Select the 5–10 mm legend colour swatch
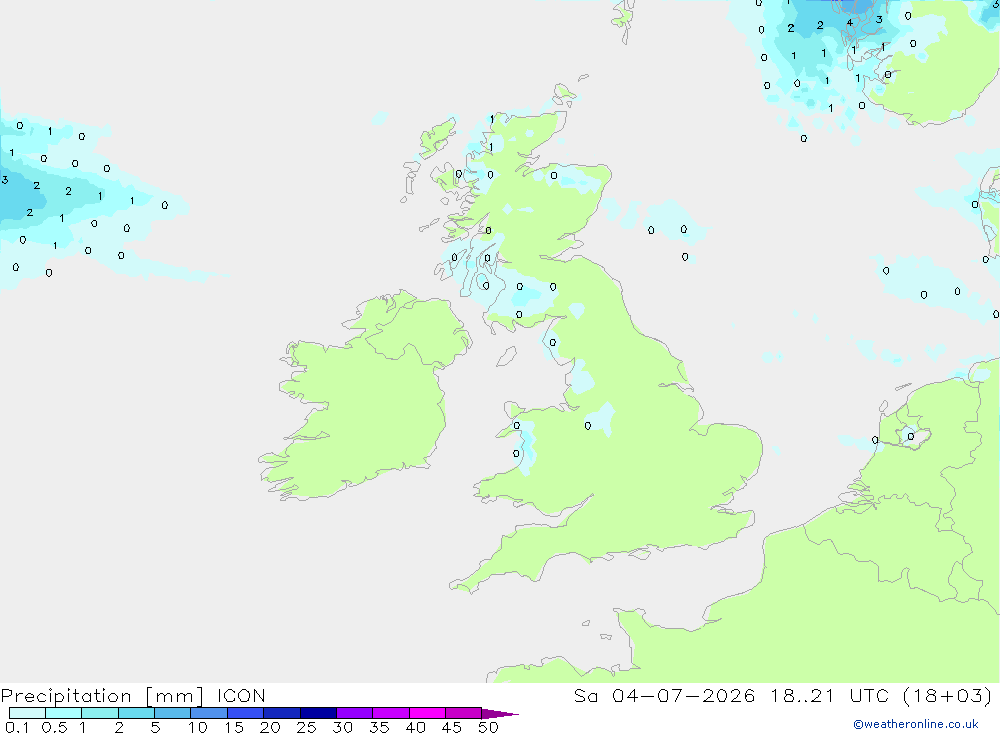This screenshot has height=733, width=1000. click(x=172, y=713)
